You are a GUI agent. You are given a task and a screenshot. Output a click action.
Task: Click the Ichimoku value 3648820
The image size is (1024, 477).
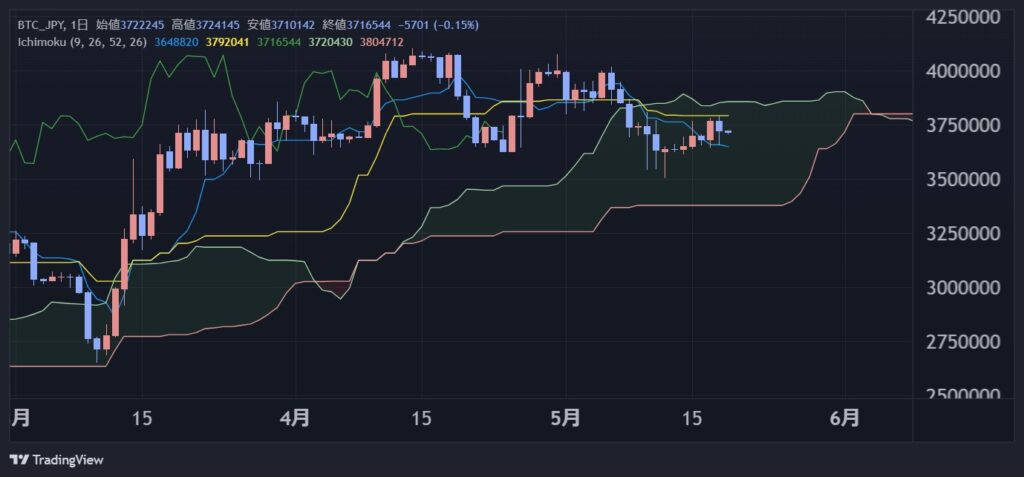[176, 42]
